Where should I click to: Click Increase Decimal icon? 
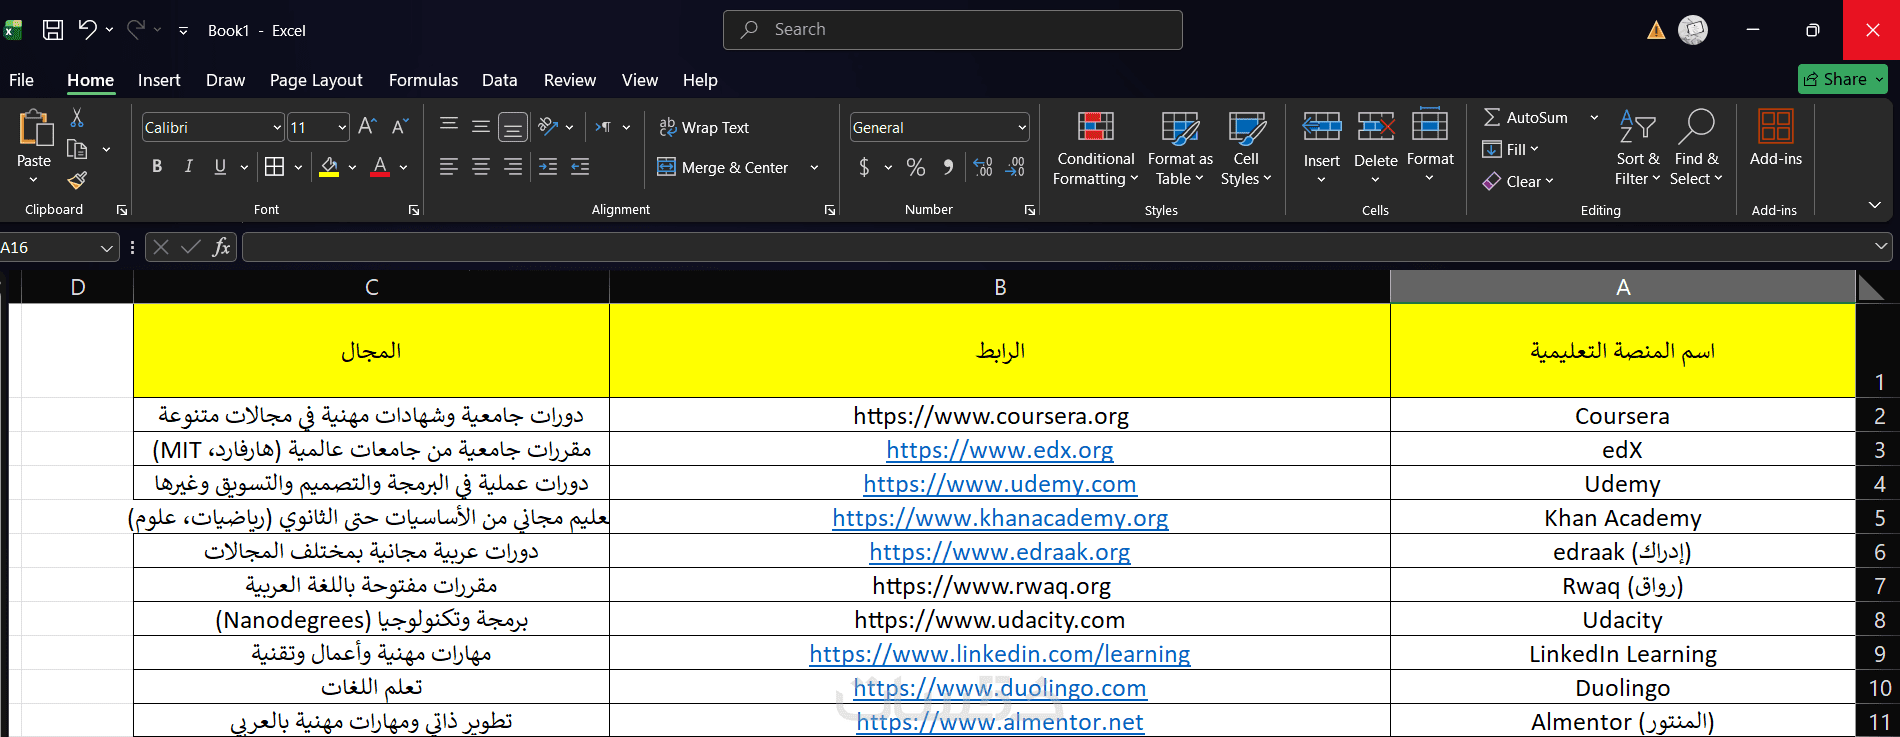[x=983, y=167]
